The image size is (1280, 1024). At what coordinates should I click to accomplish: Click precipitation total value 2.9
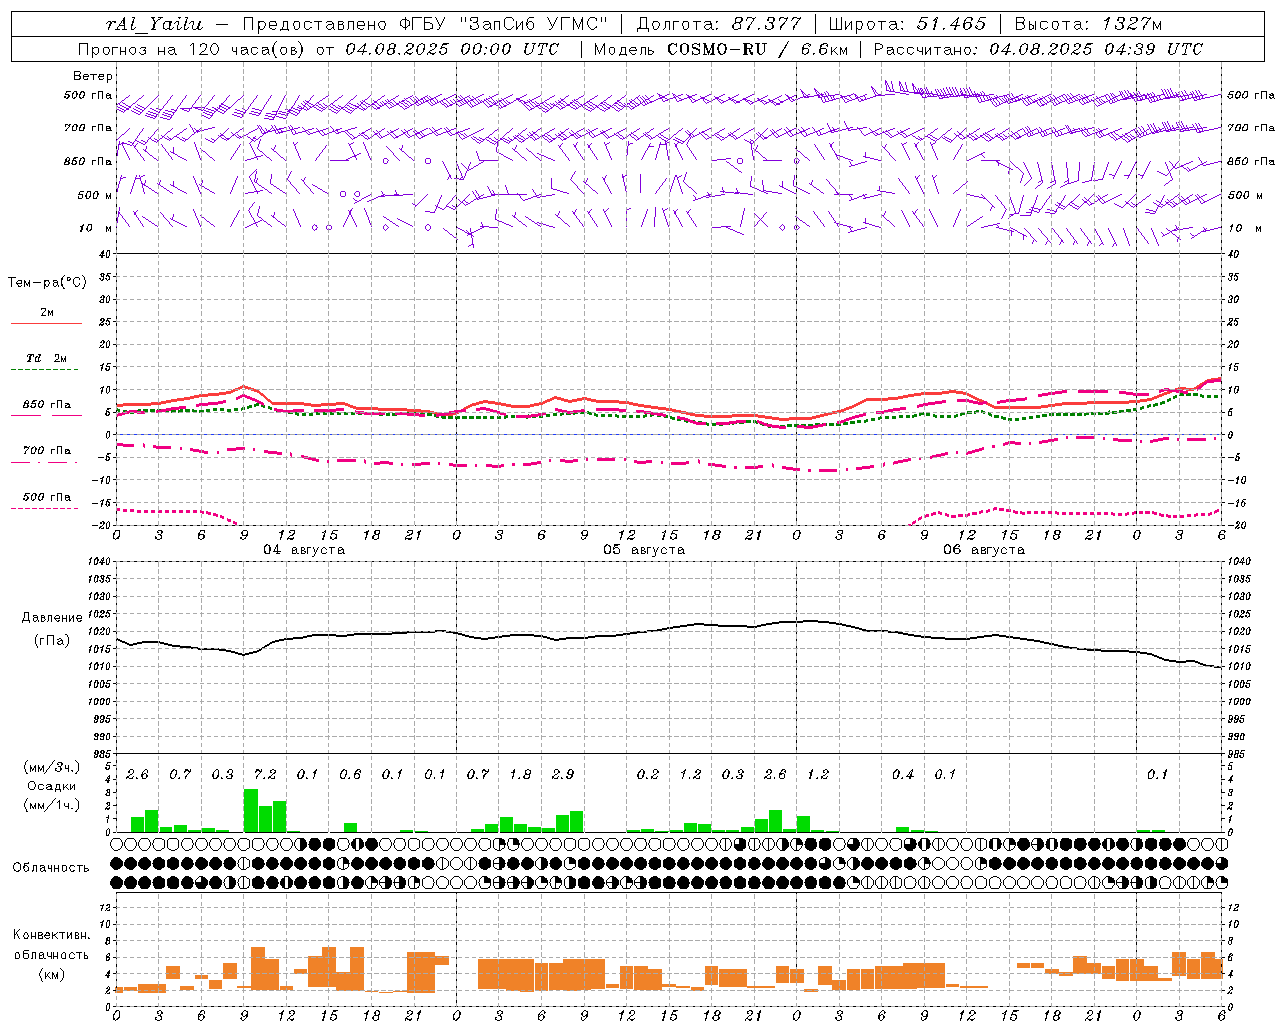[563, 775]
